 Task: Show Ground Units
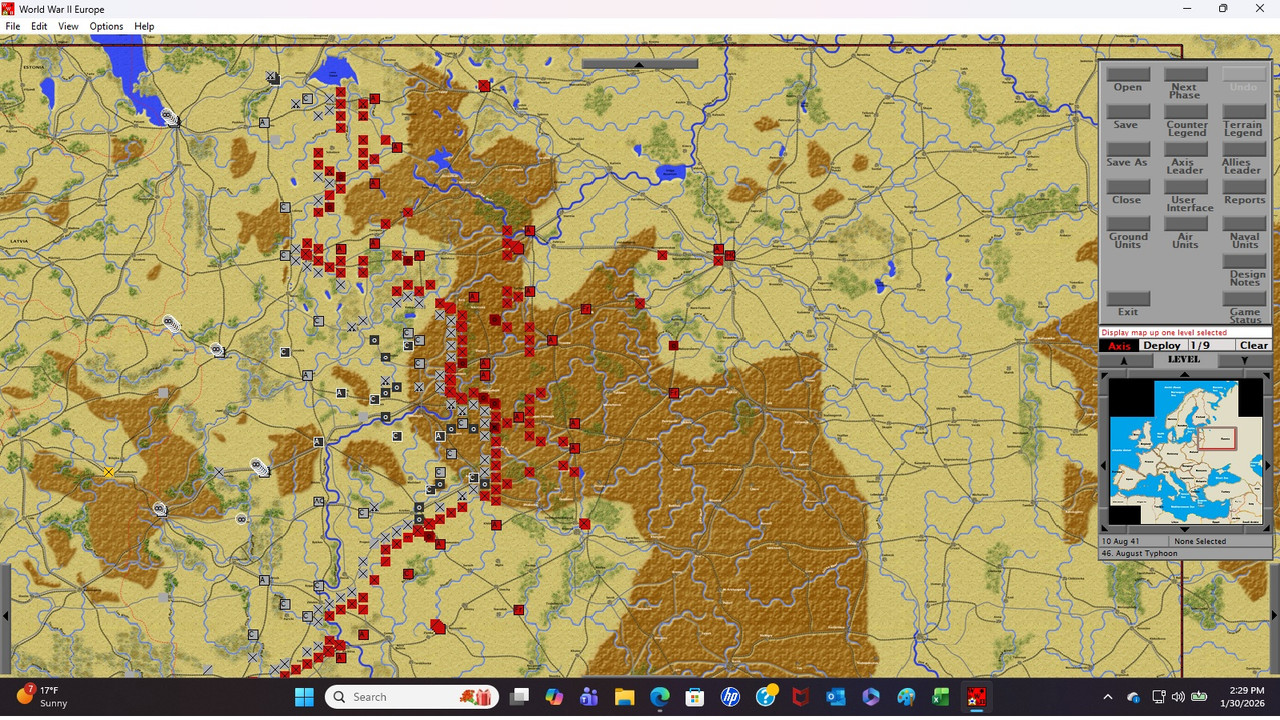point(1128,224)
